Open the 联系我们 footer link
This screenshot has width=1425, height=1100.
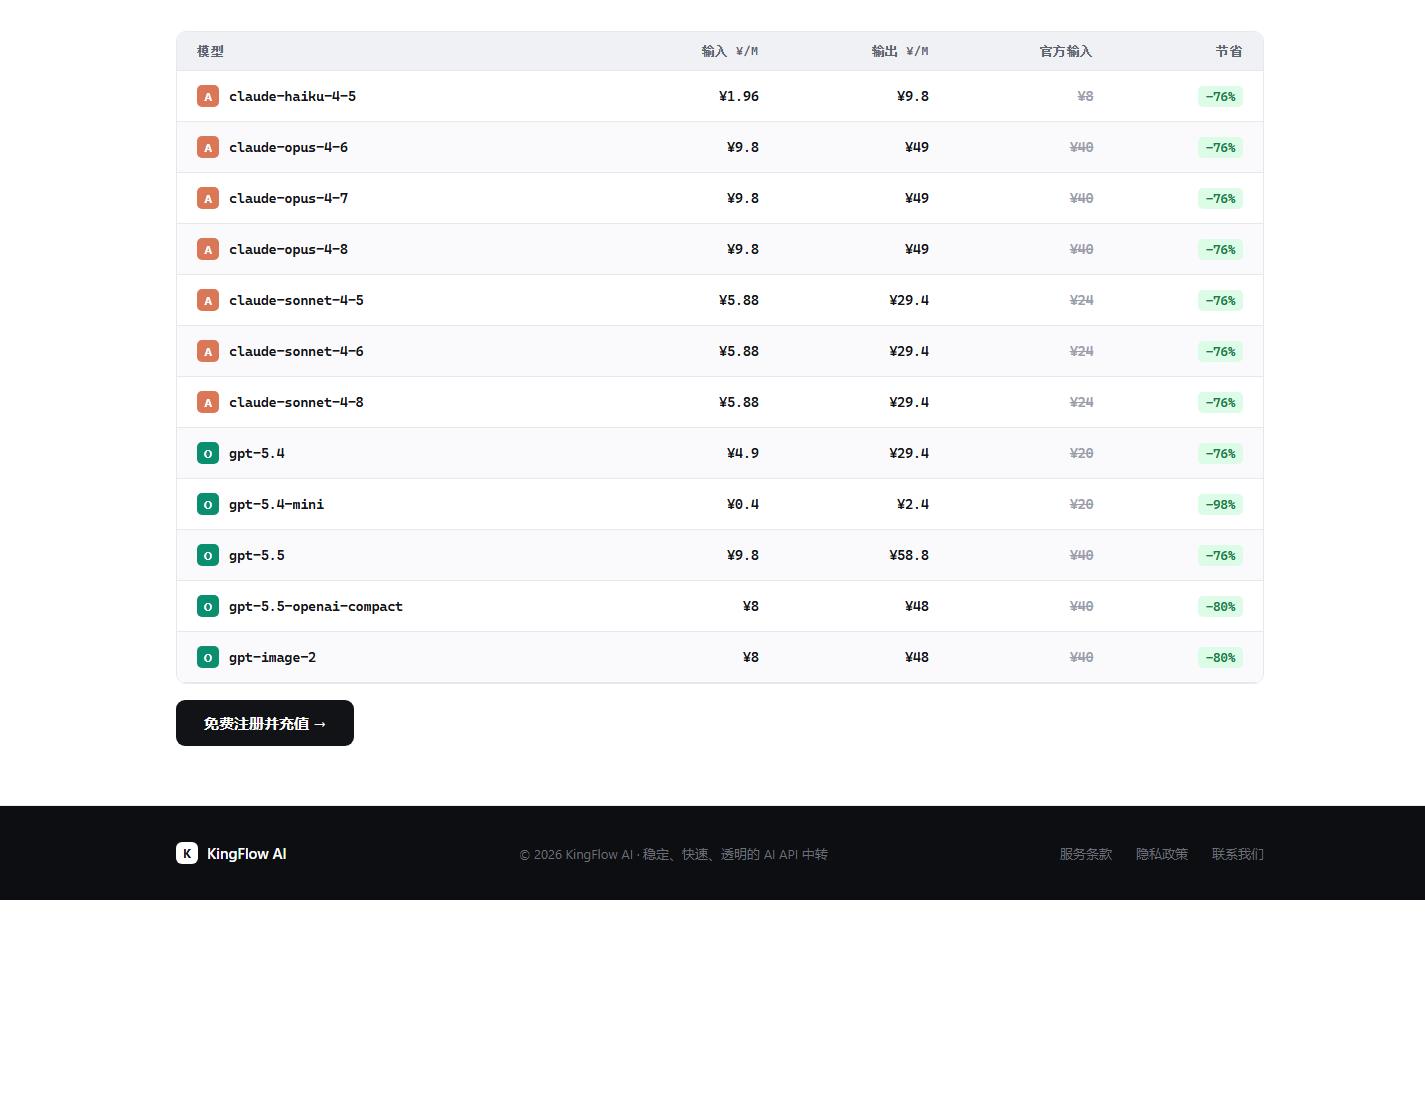(1238, 854)
